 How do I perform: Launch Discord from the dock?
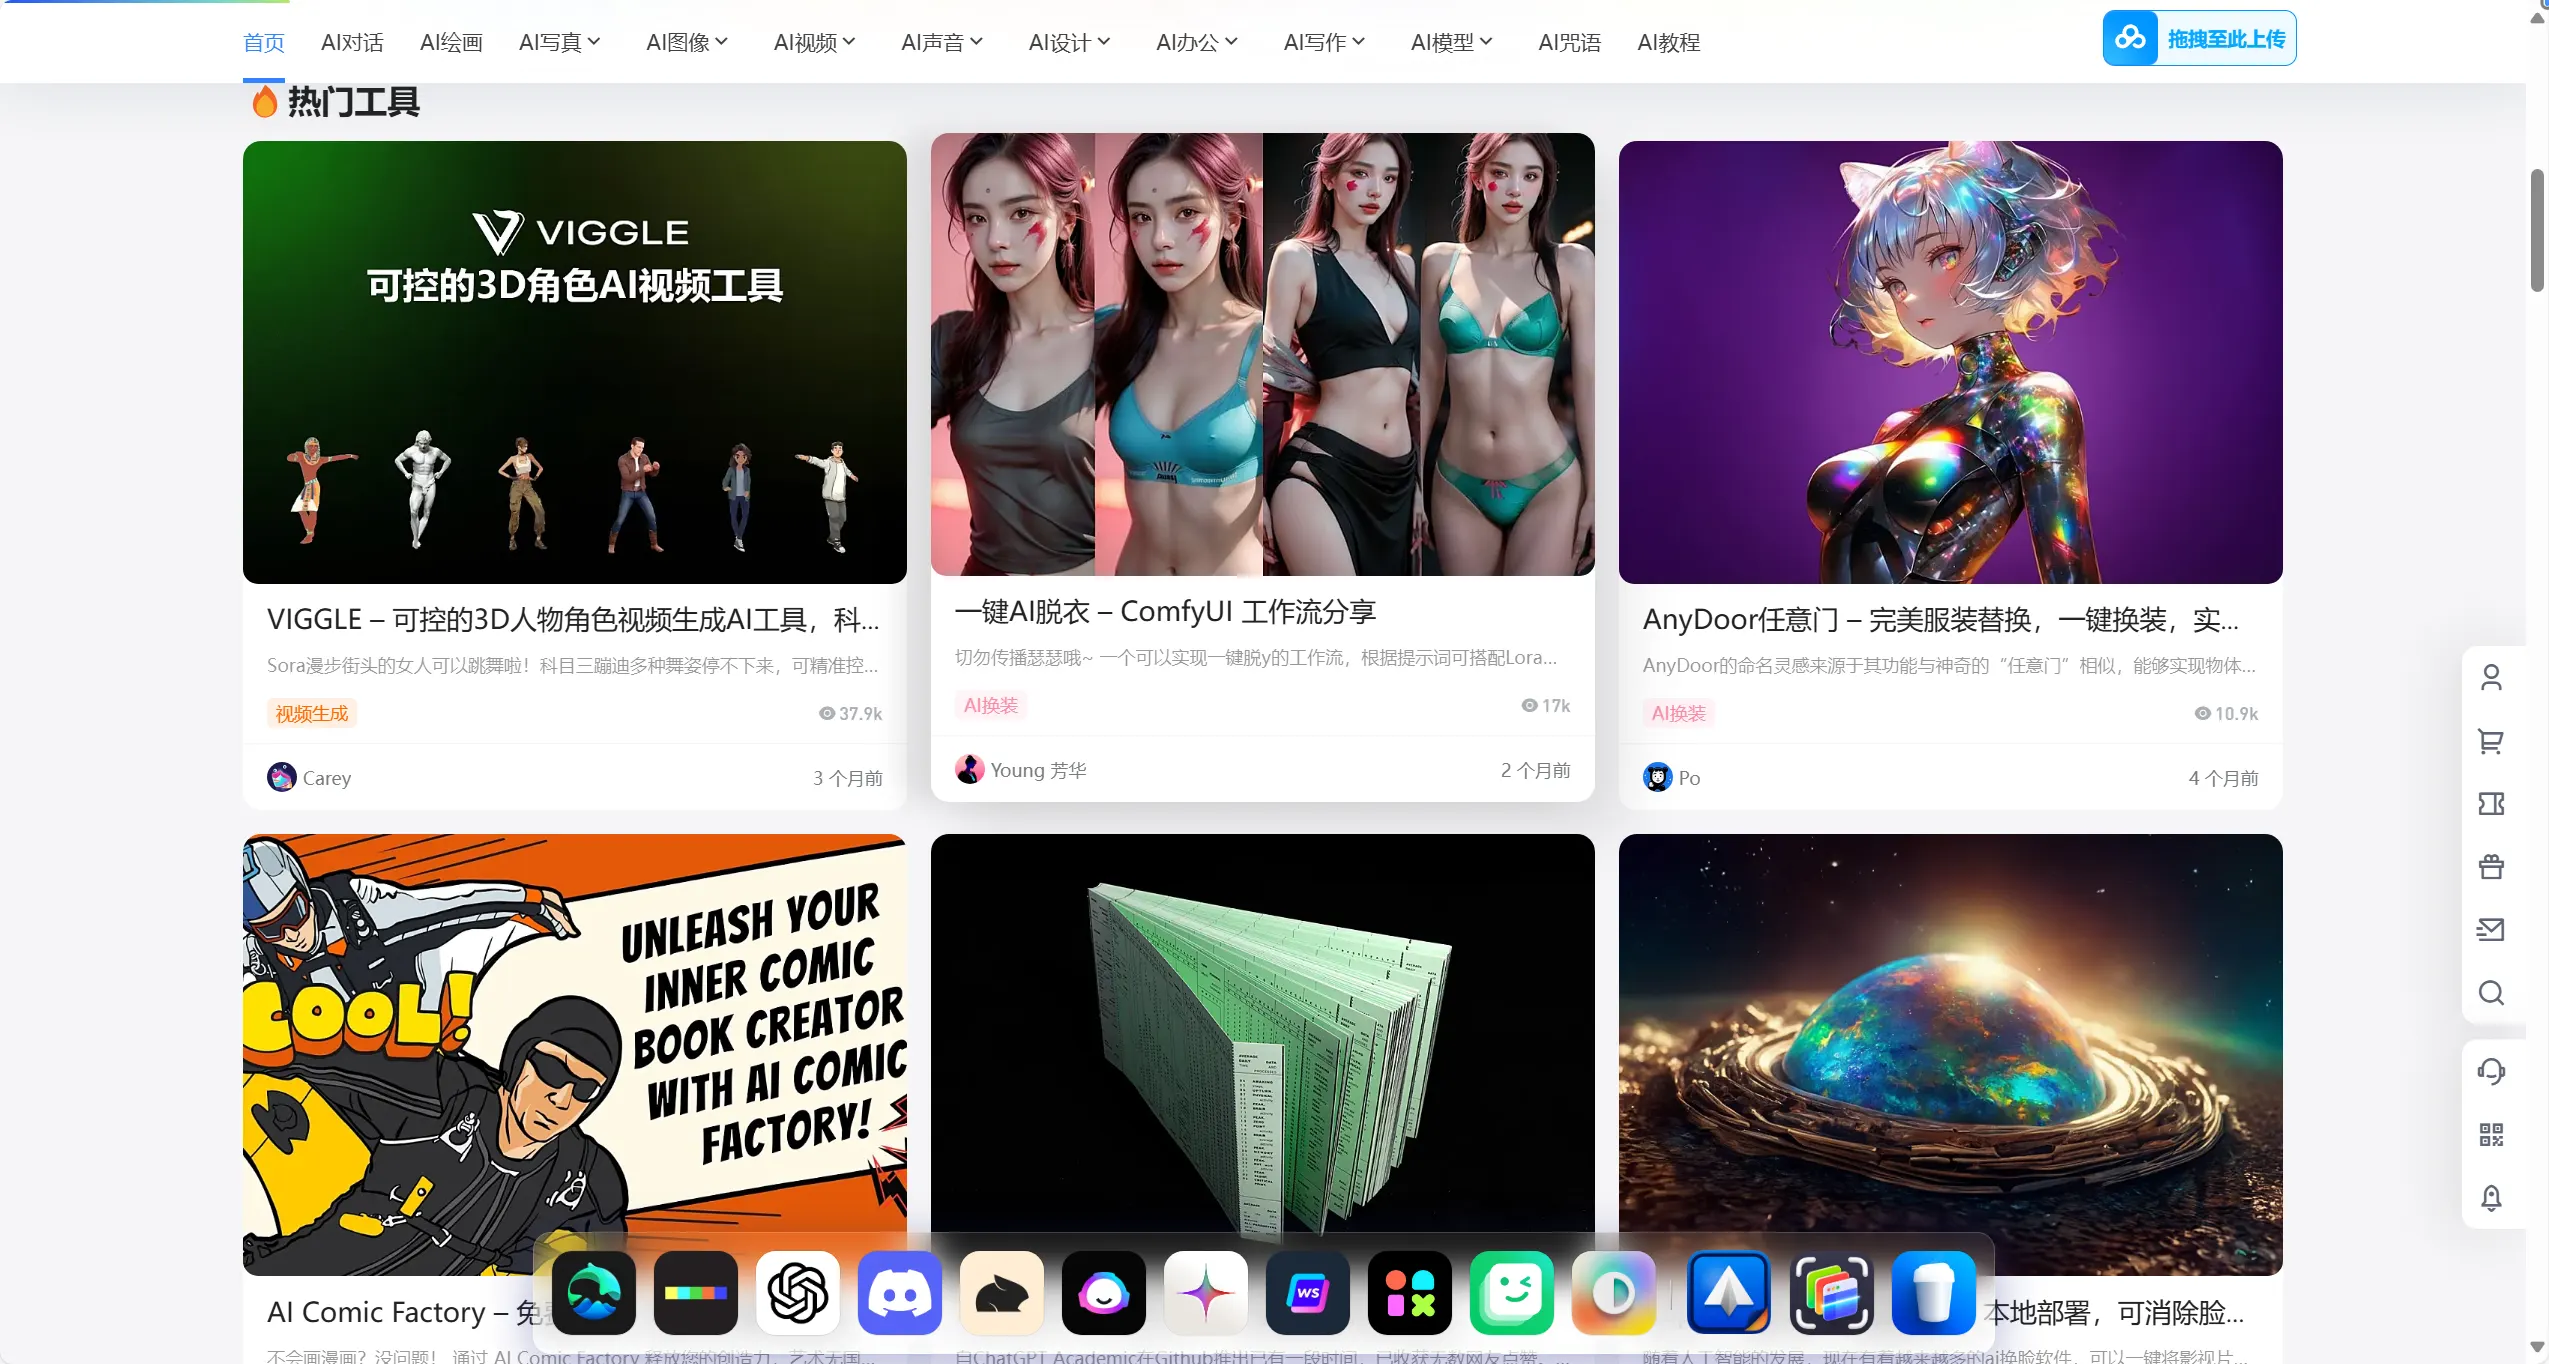click(900, 1292)
